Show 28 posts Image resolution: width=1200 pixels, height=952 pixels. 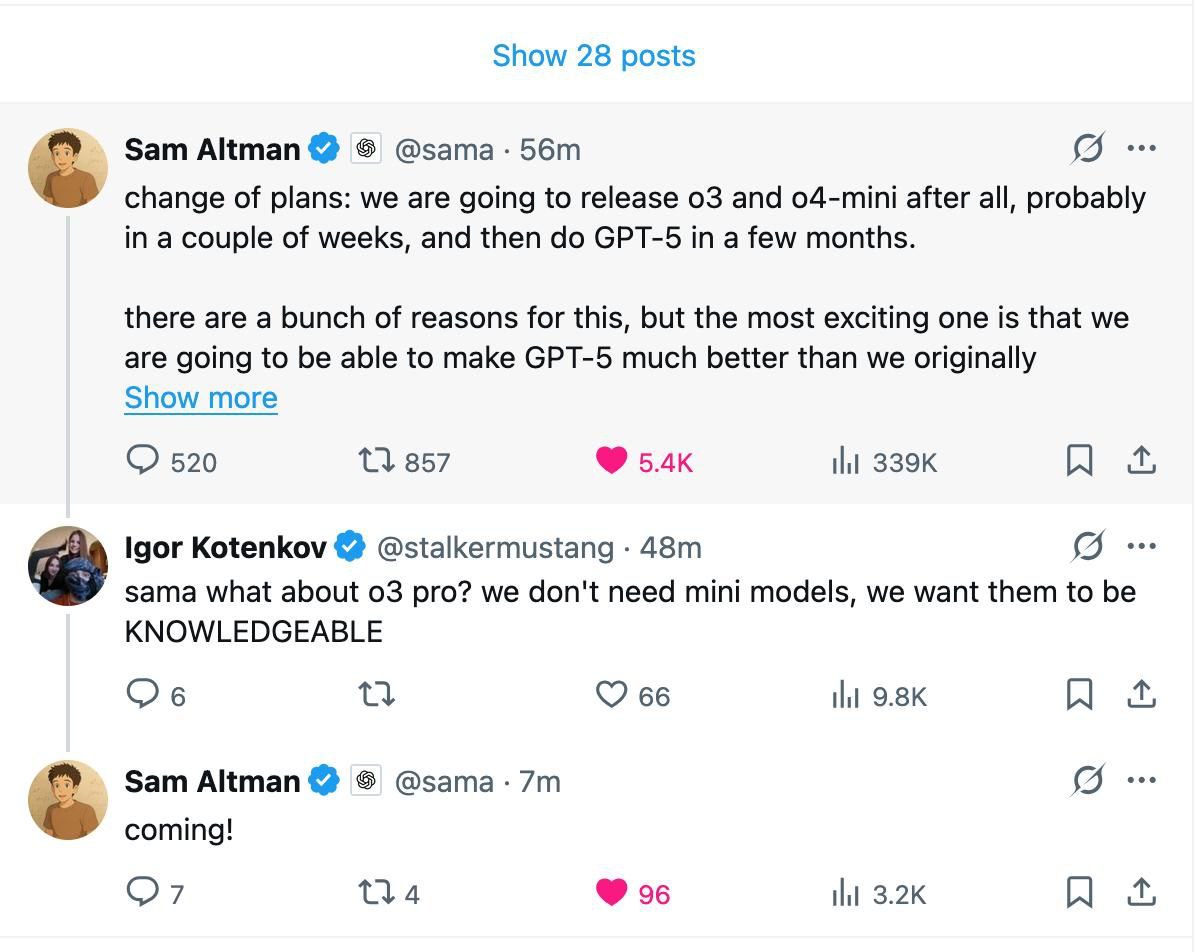(594, 56)
